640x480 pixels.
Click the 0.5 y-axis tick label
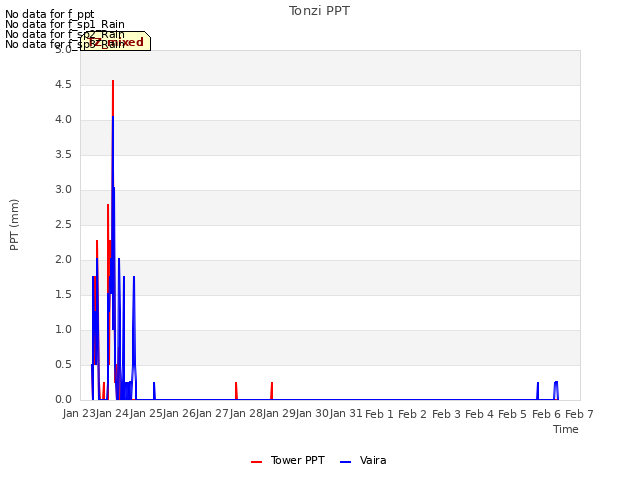[63, 365]
